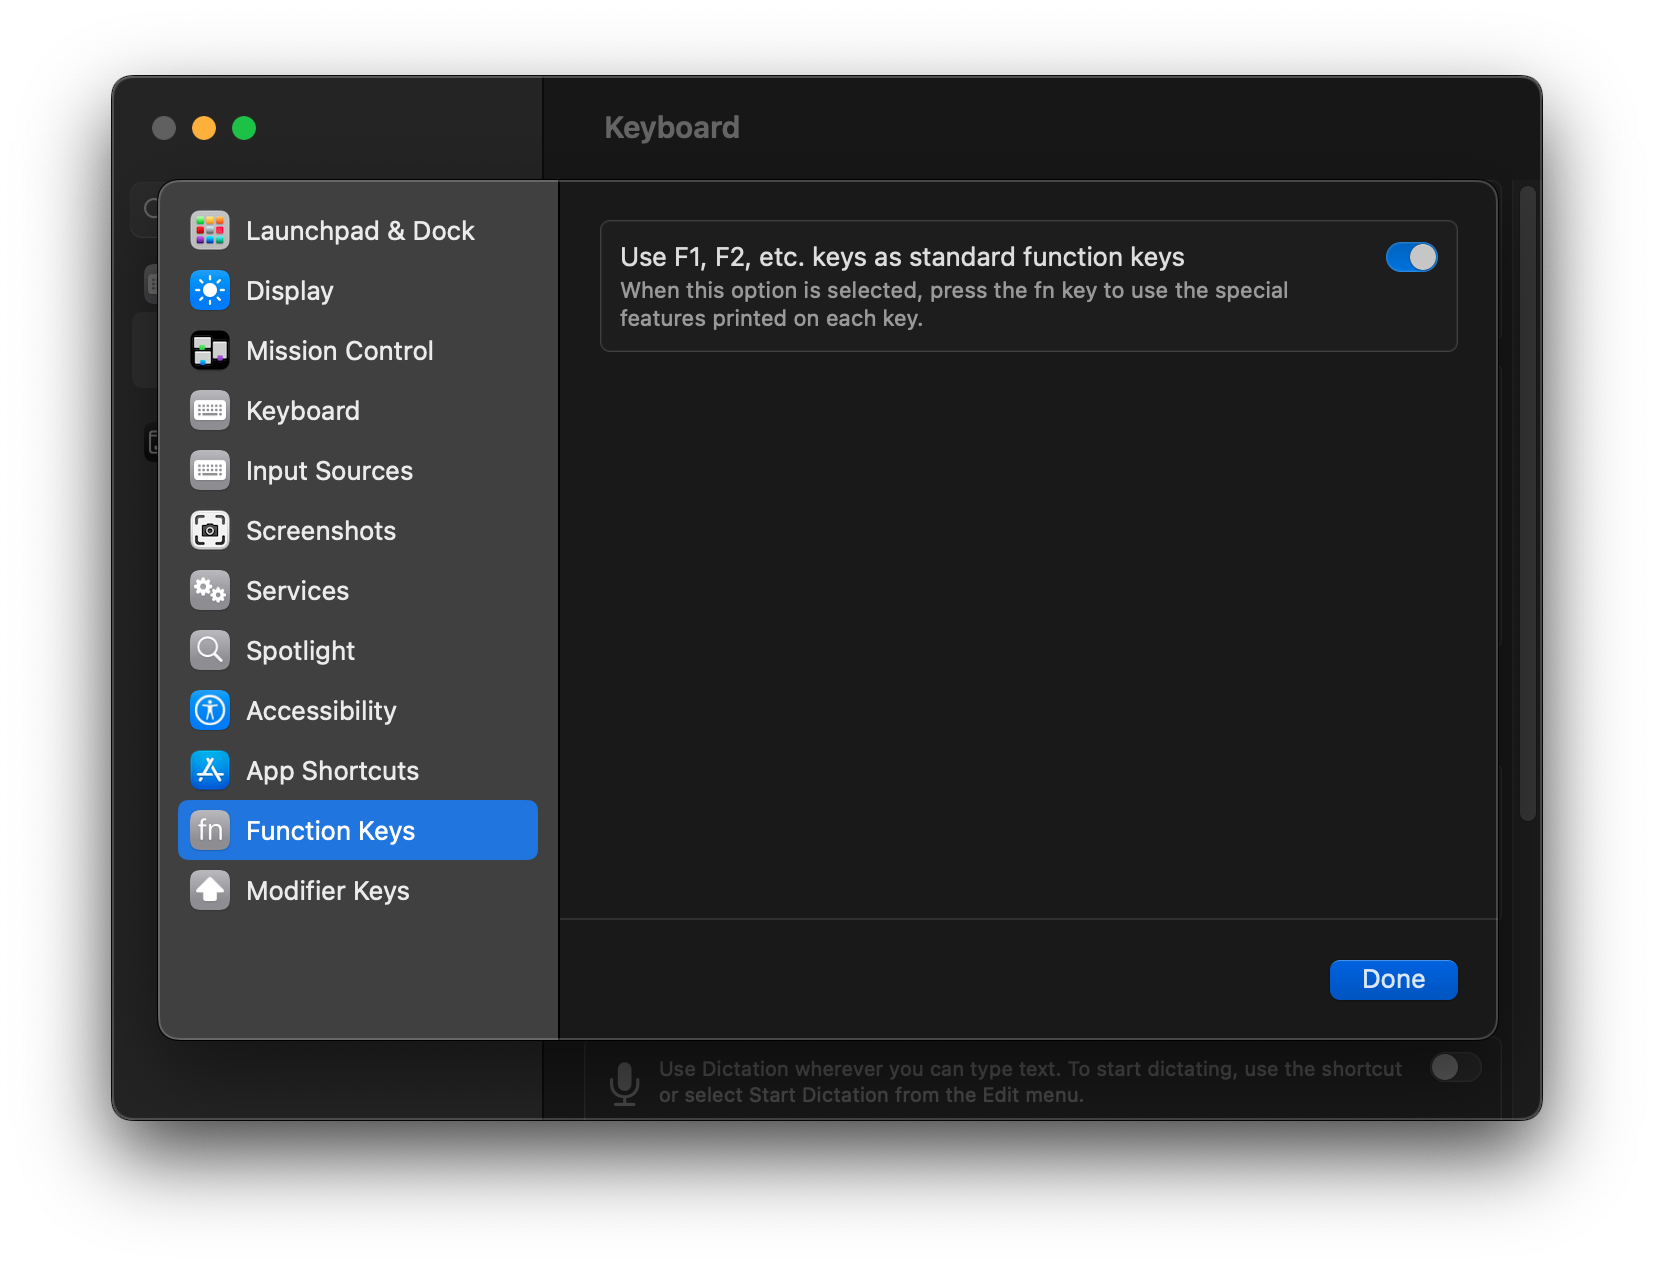The image size is (1654, 1268).
Task: Select Launchpad & Dock category
Action: [358, 231]
